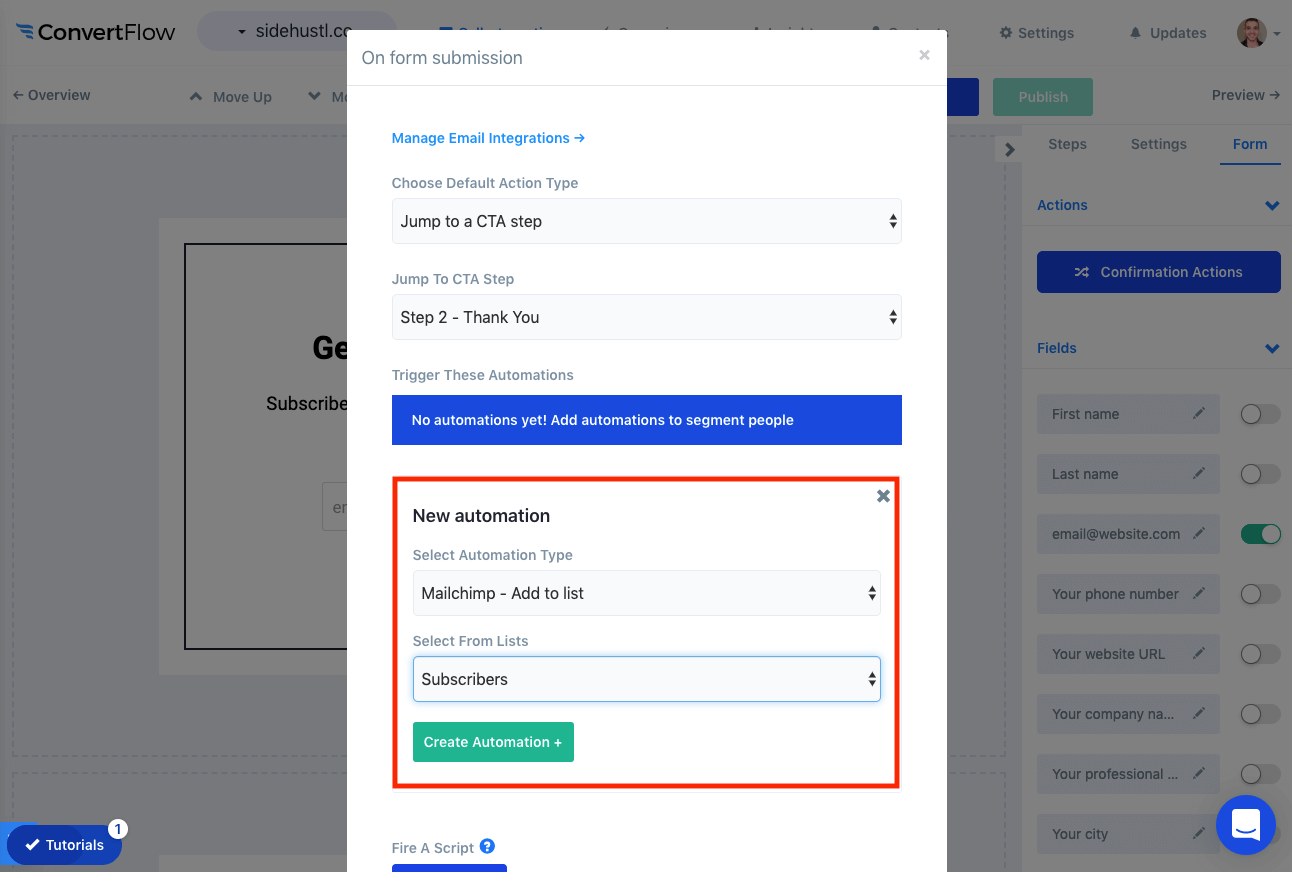Edit the email@website.com field label
The image size is (1292, 872).
1199,534
